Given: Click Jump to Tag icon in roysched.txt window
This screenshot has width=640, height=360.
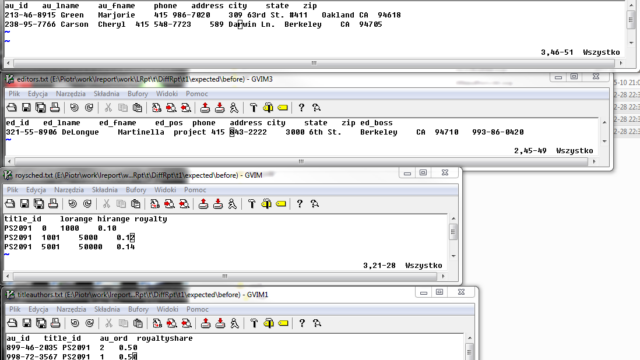Looking at the screenshot, I should 281,204.
